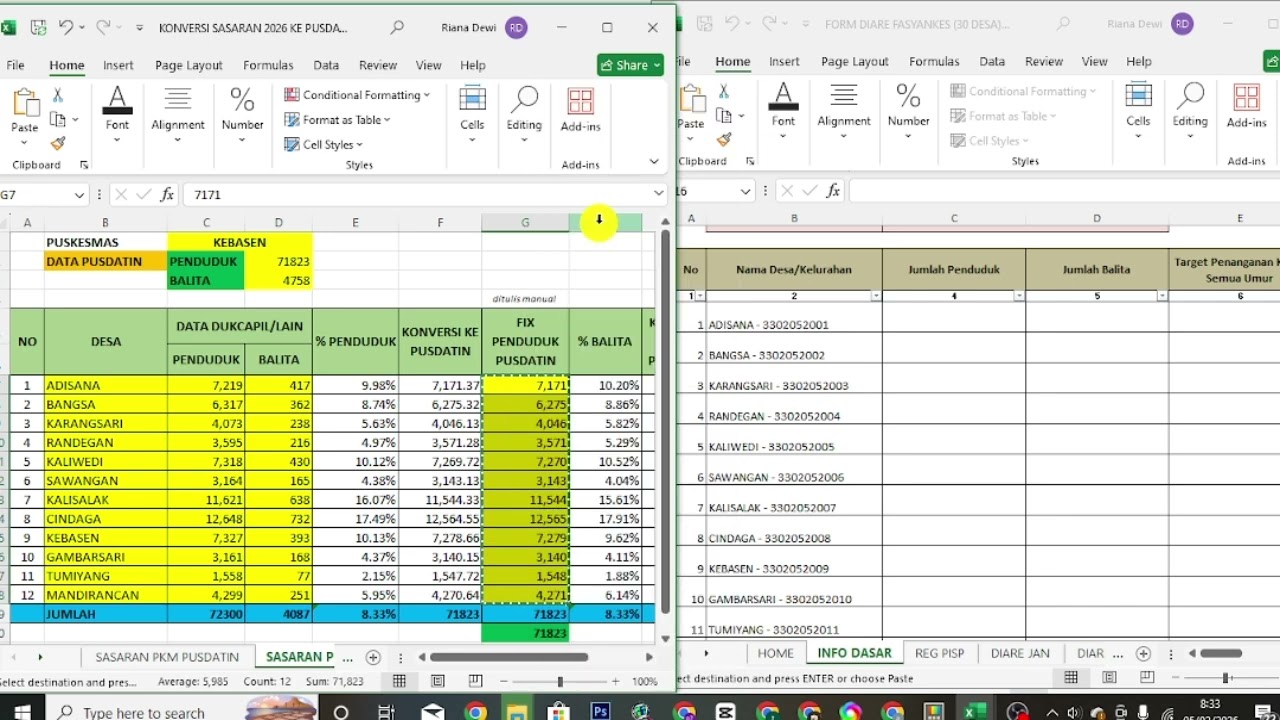Click Cut scissors icon in left window

point(58,95)
